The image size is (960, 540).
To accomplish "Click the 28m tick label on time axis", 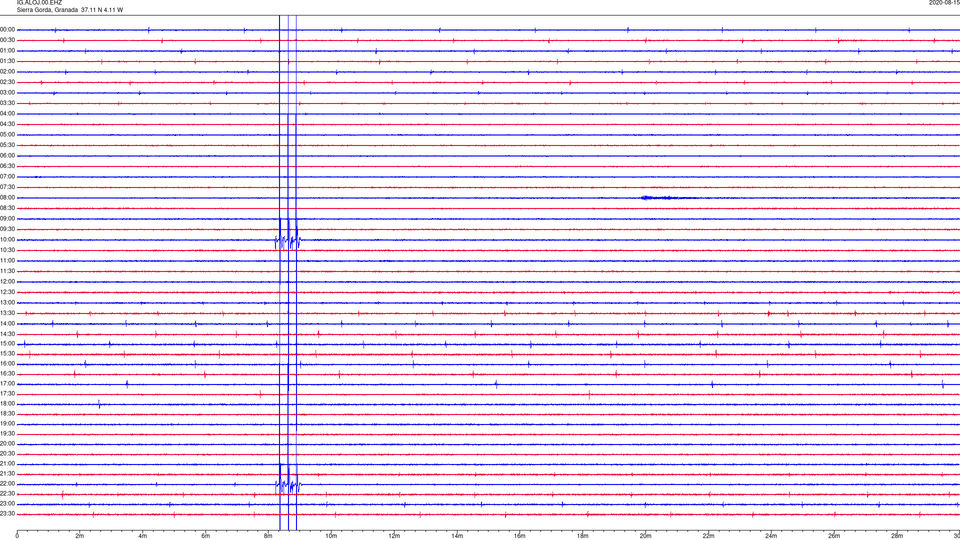I will click(x=897, y=536).
